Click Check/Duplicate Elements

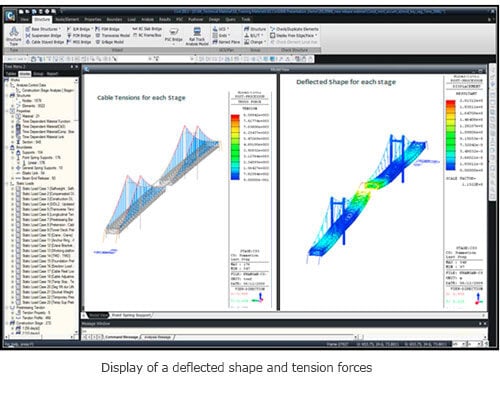(x=294, y=29)
